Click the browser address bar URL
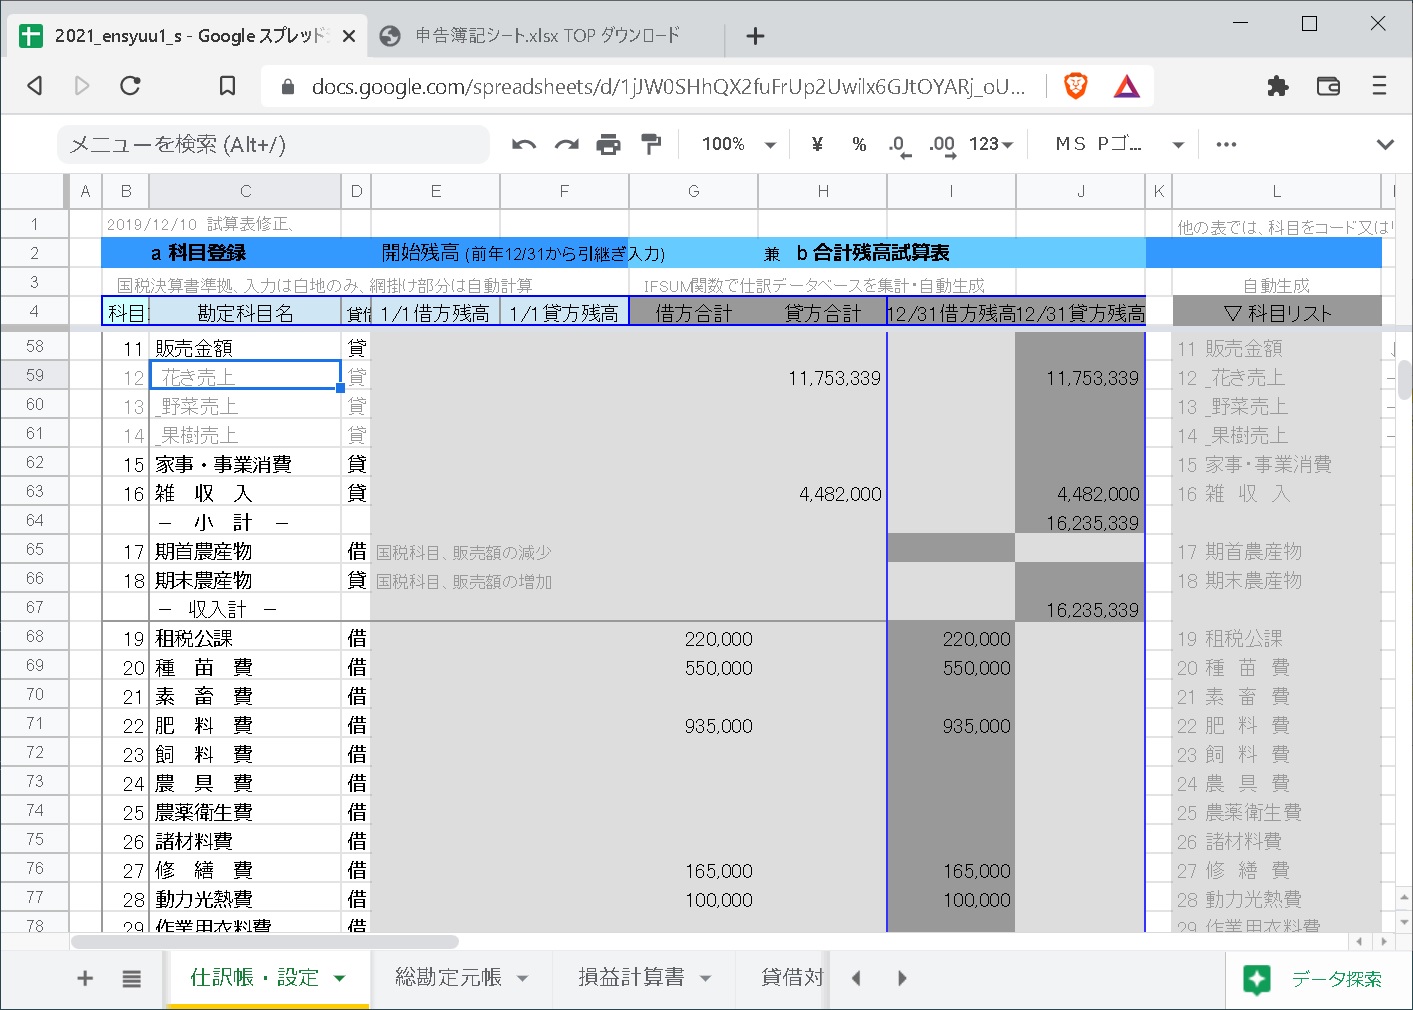Screen dimensions: 1413x1010 click(668, 87)
